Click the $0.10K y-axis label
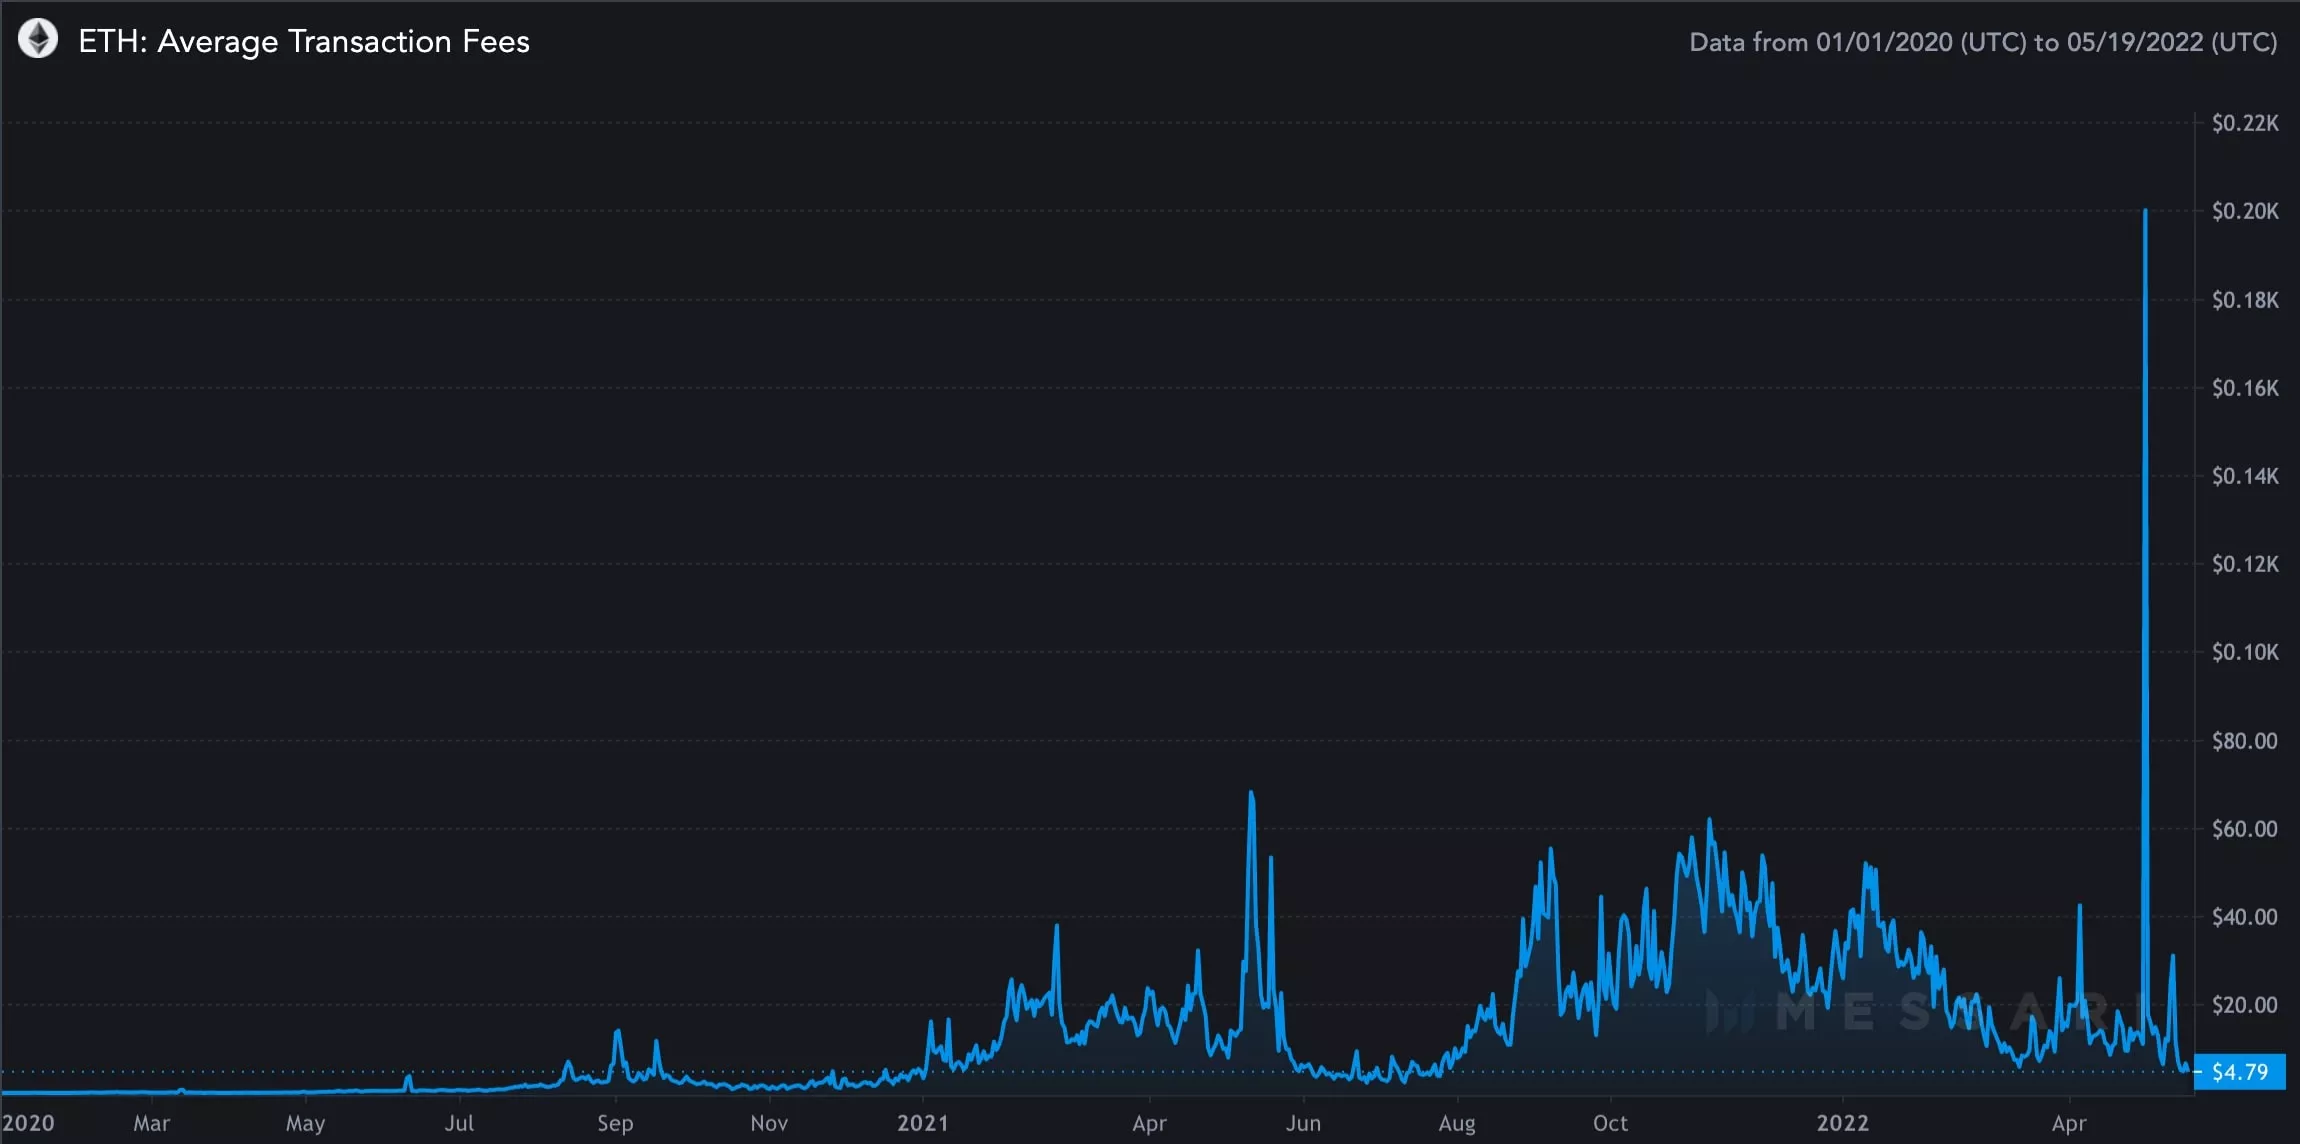 click(2245, 652)
